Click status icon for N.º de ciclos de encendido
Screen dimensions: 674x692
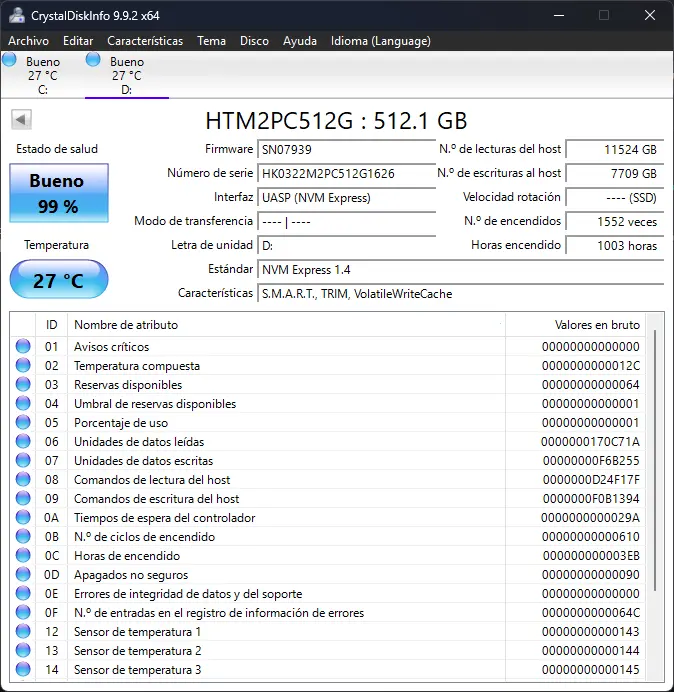click(x=23, y=536)
